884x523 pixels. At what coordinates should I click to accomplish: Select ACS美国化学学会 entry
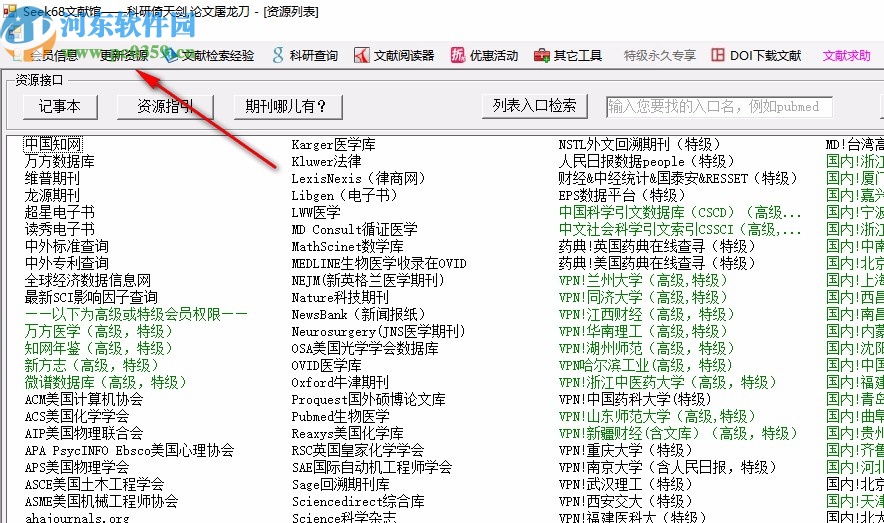click(77, 416)
